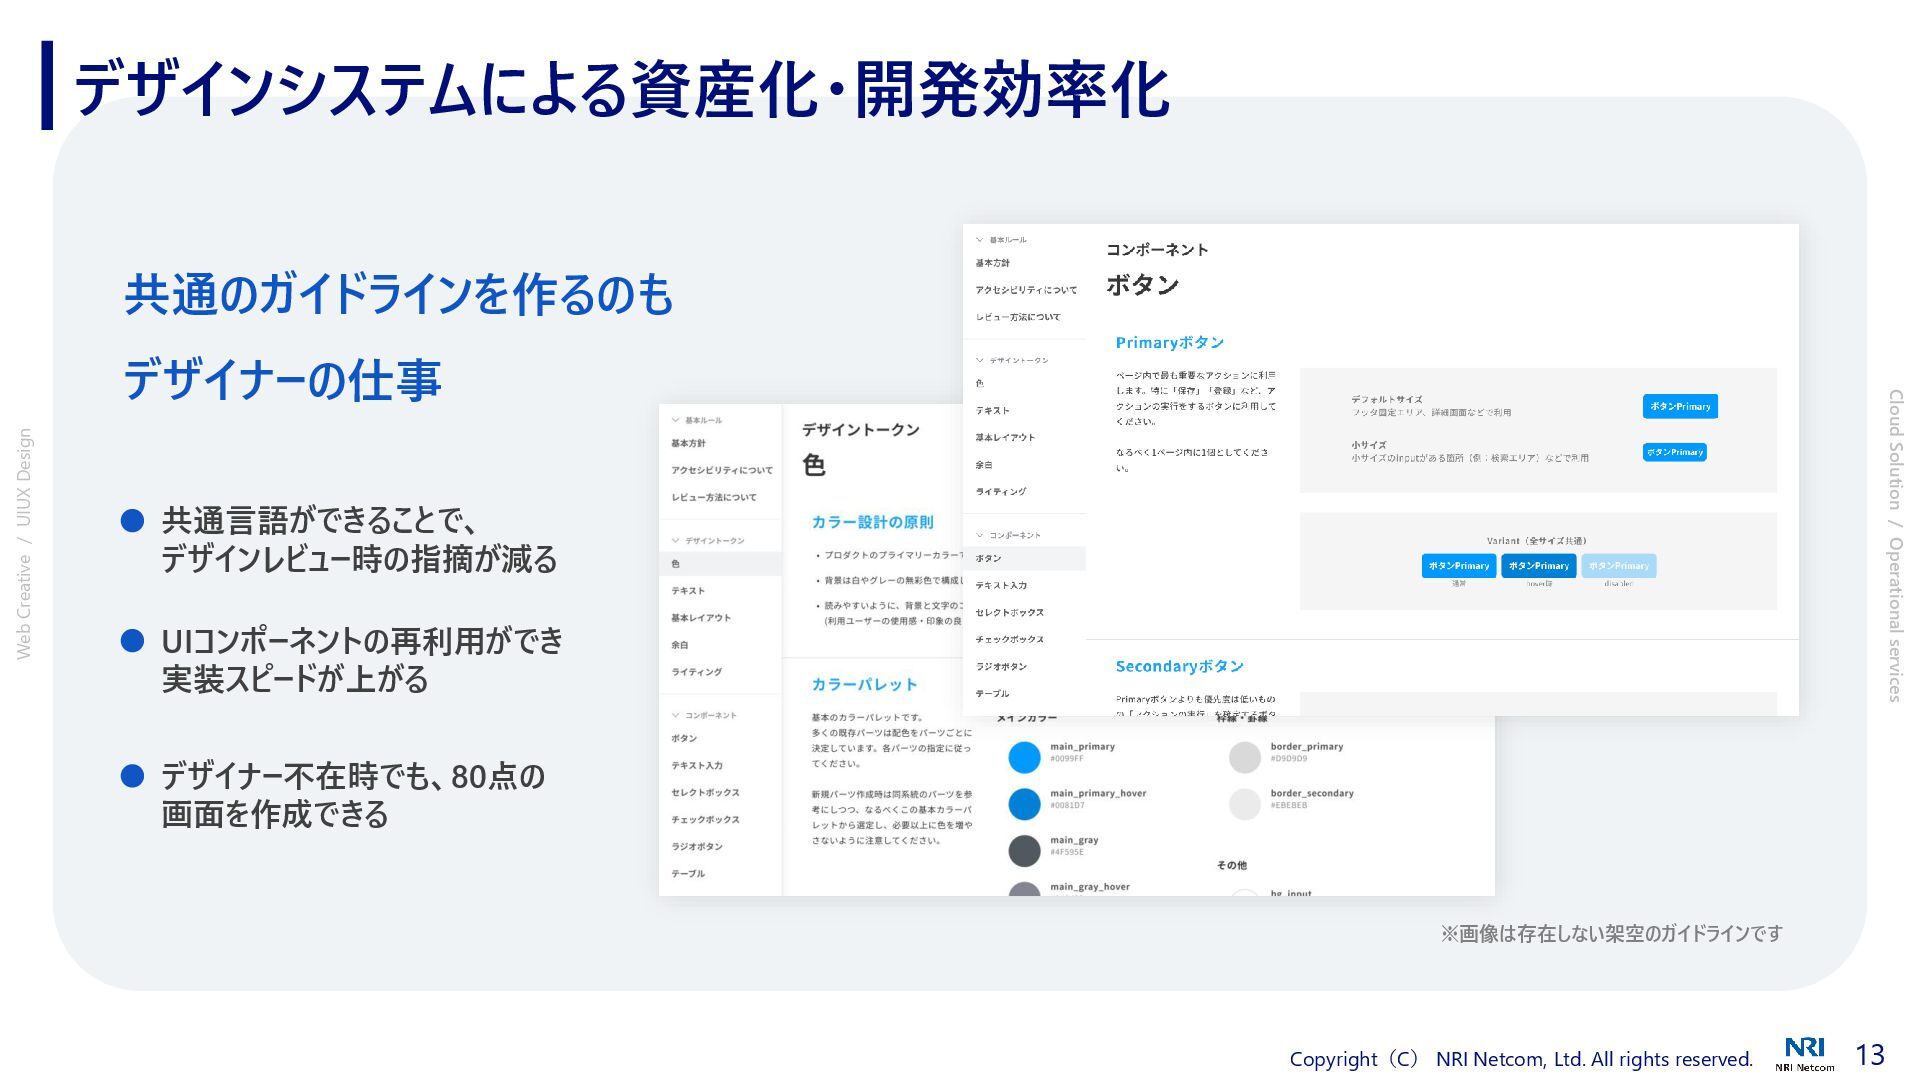The height and width of the screenshot is (1080, 1920).
Task: Open ラジオボタン item in color page sidebar
Action: pos(697,846)
